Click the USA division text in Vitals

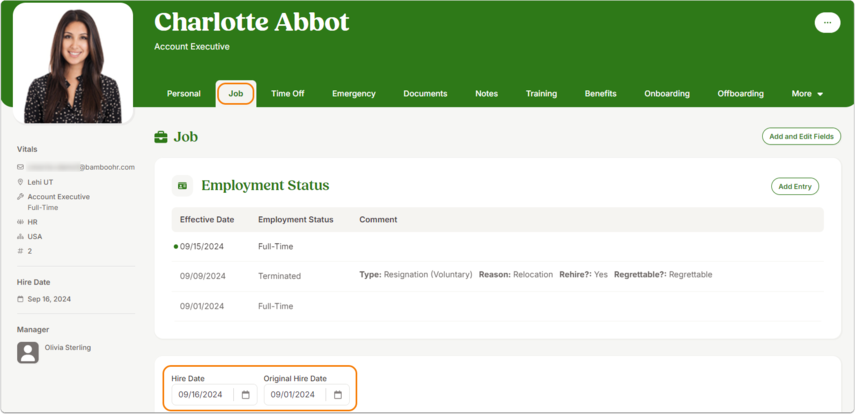click(x=35, y=237)
